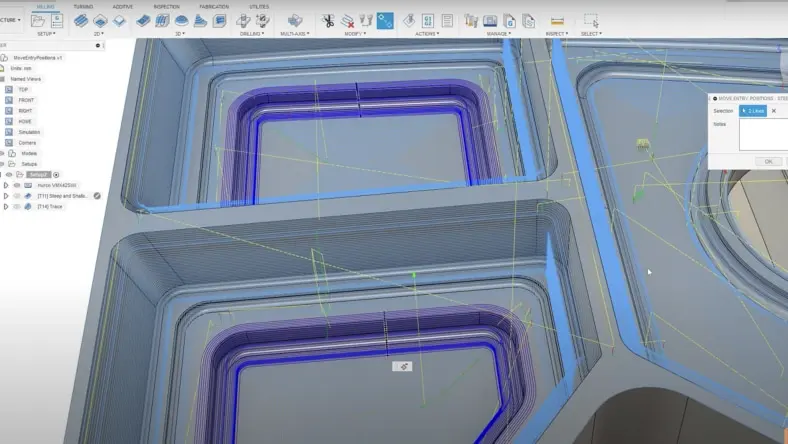
Task: Click the 2 Lines selection button
Action: pyautogui.click(x=753, y=111)
